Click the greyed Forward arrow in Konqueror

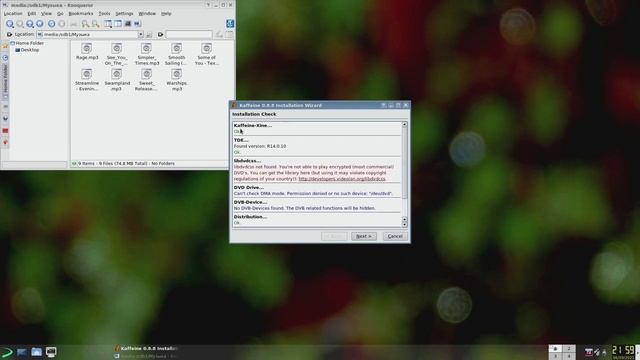click(20, 24)
